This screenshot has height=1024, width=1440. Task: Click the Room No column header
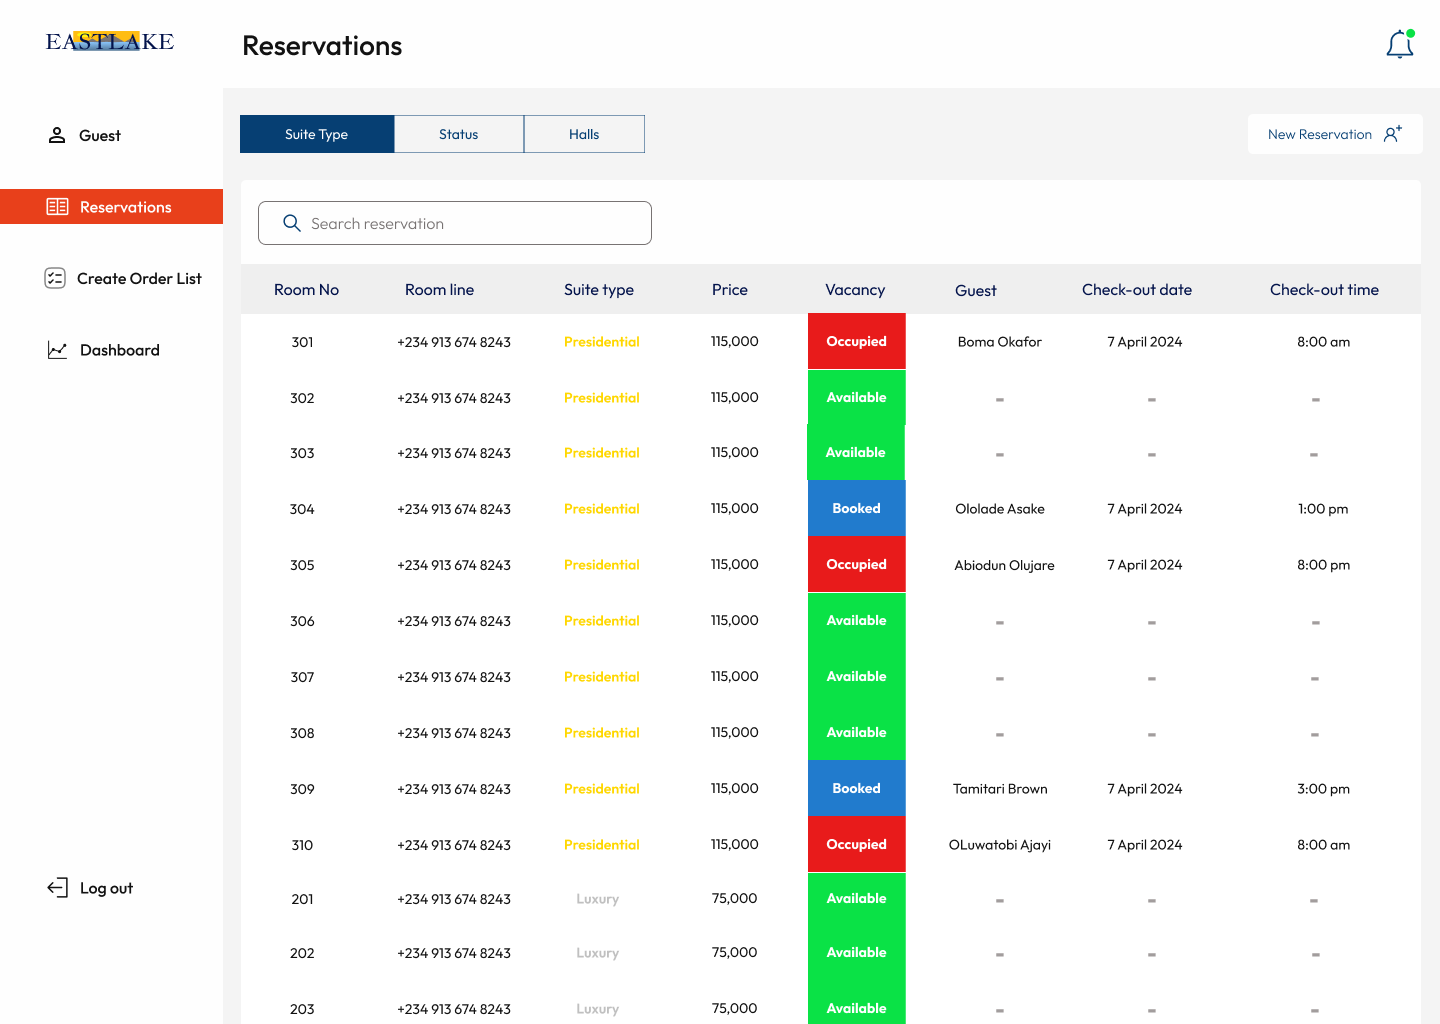click(307, 289)
